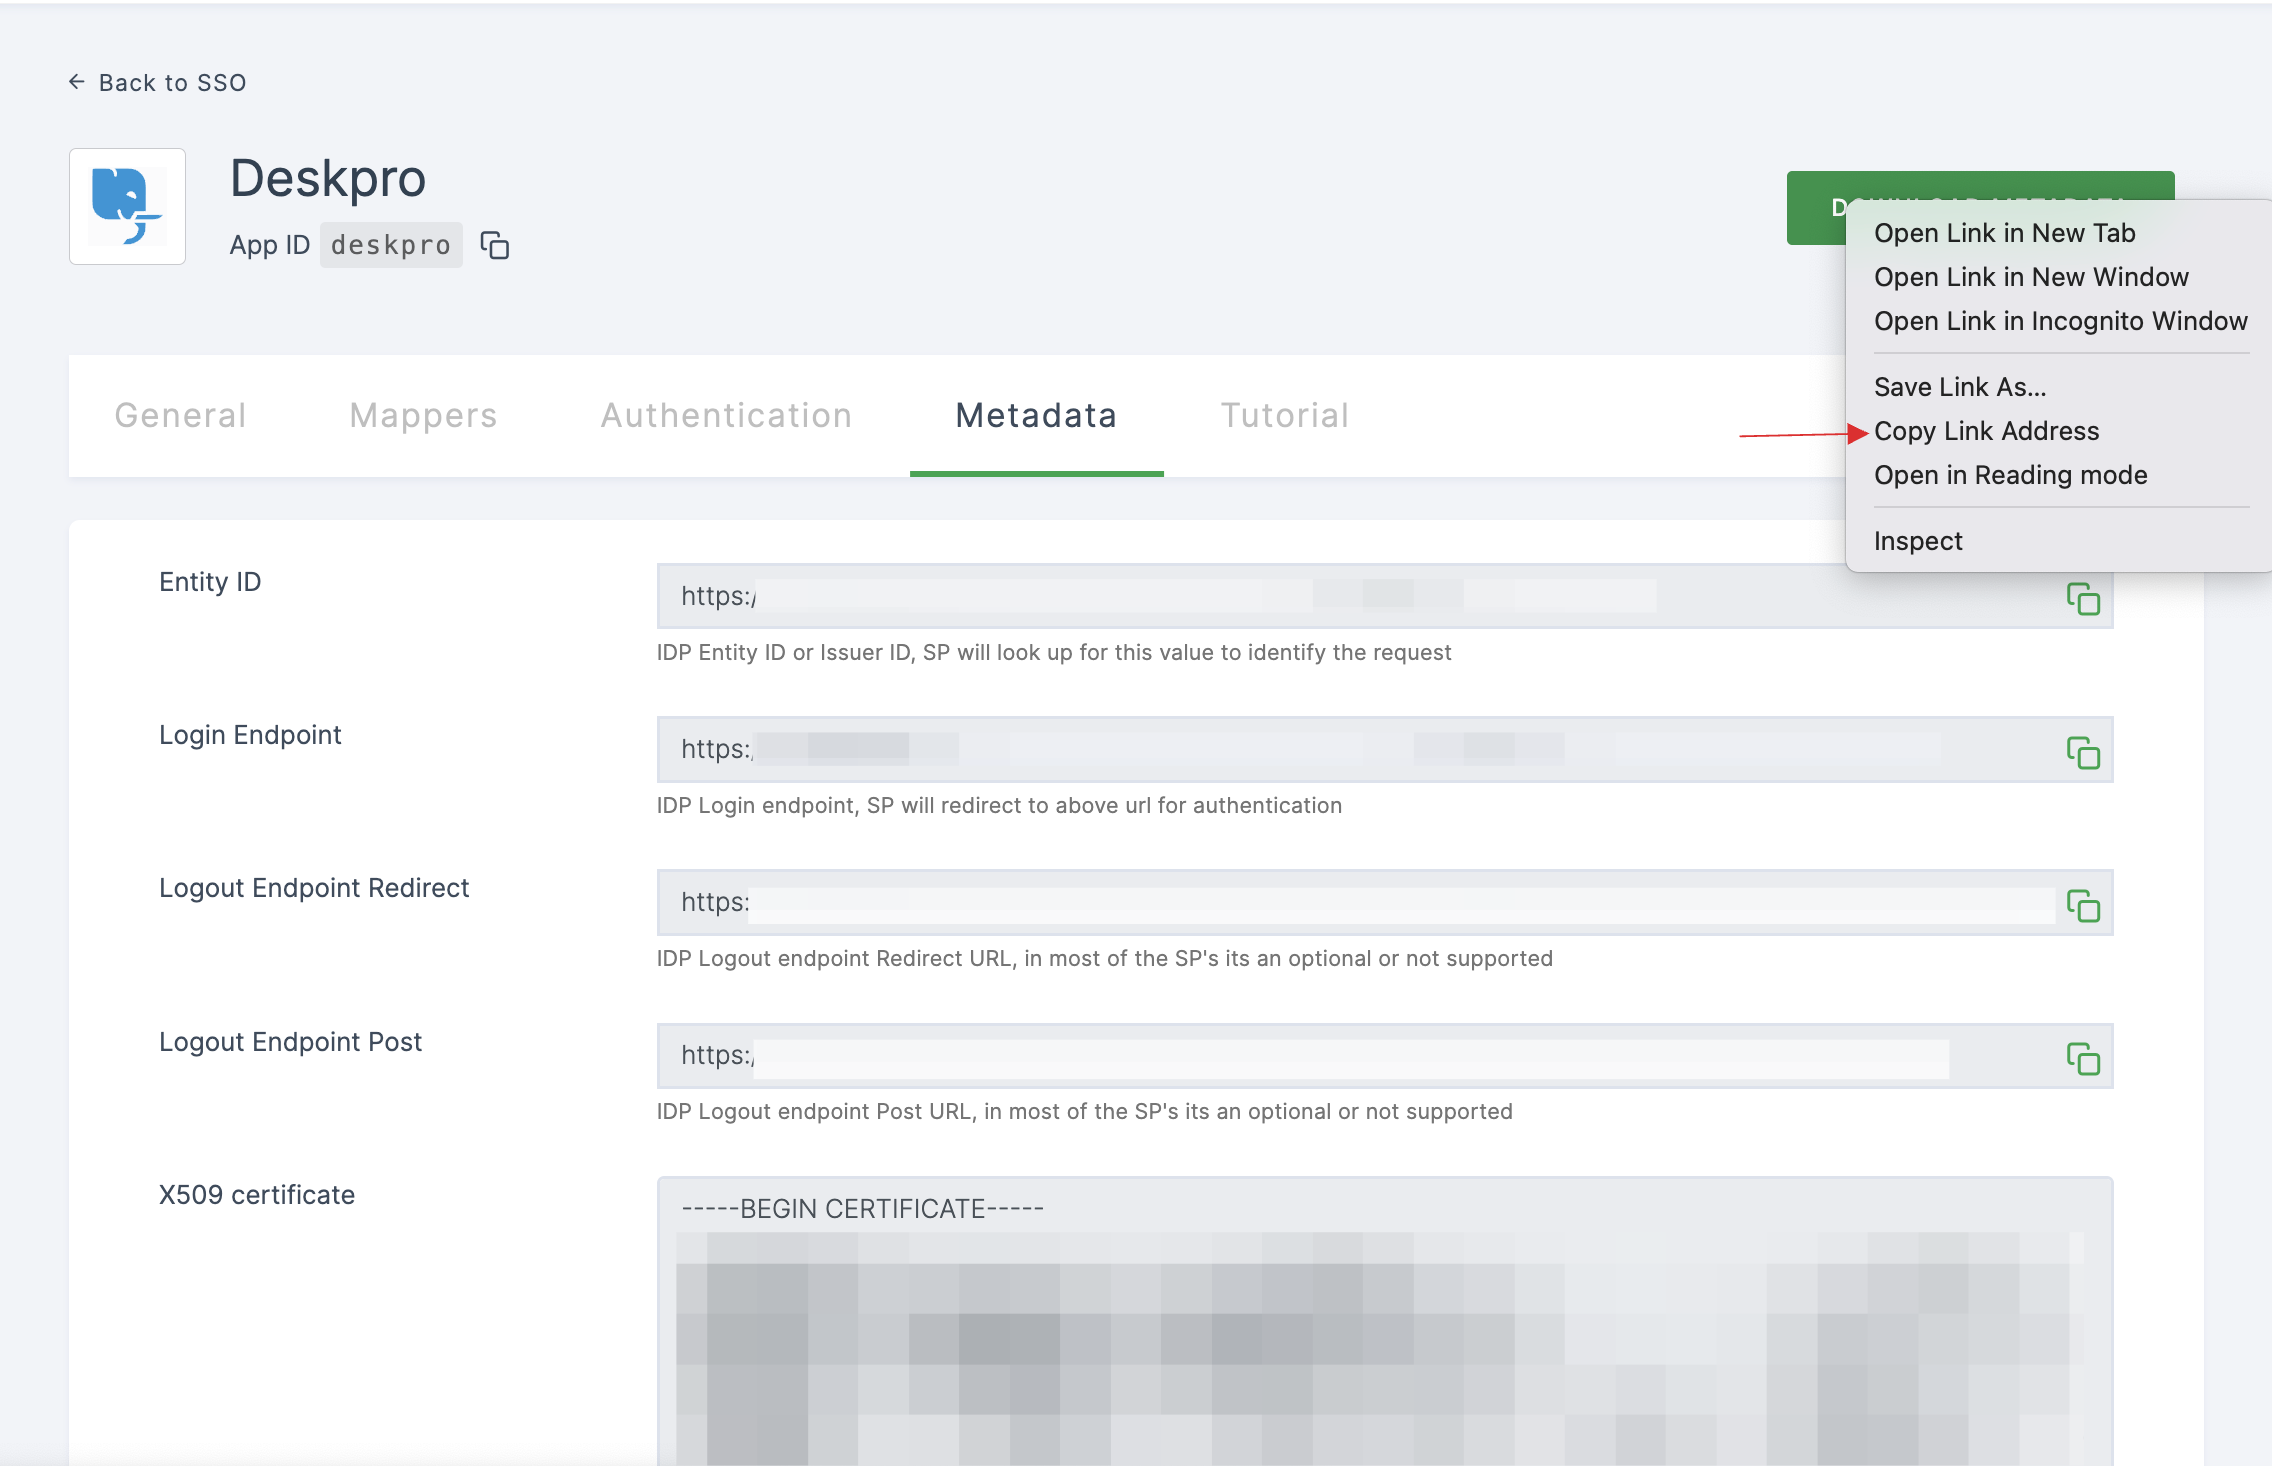
Task: Copy the Entity ID value
Action: (2083, 599)
